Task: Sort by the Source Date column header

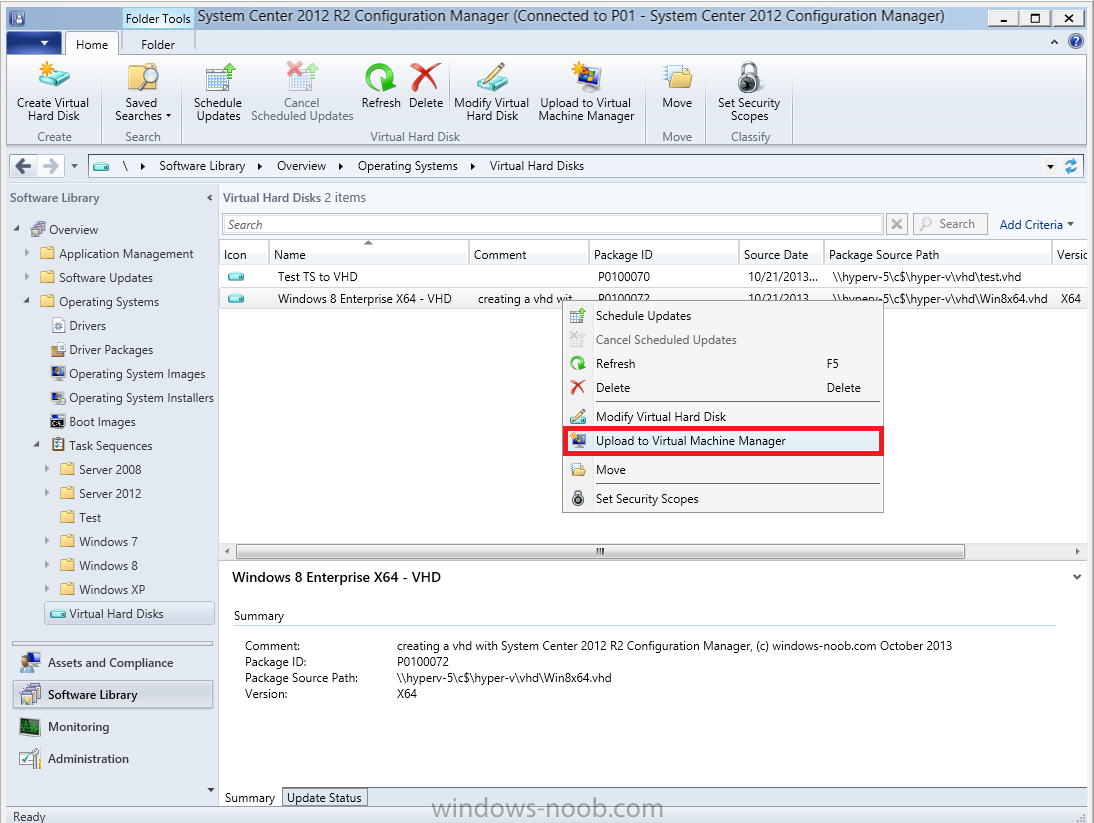Action: (x=781, y=253)
